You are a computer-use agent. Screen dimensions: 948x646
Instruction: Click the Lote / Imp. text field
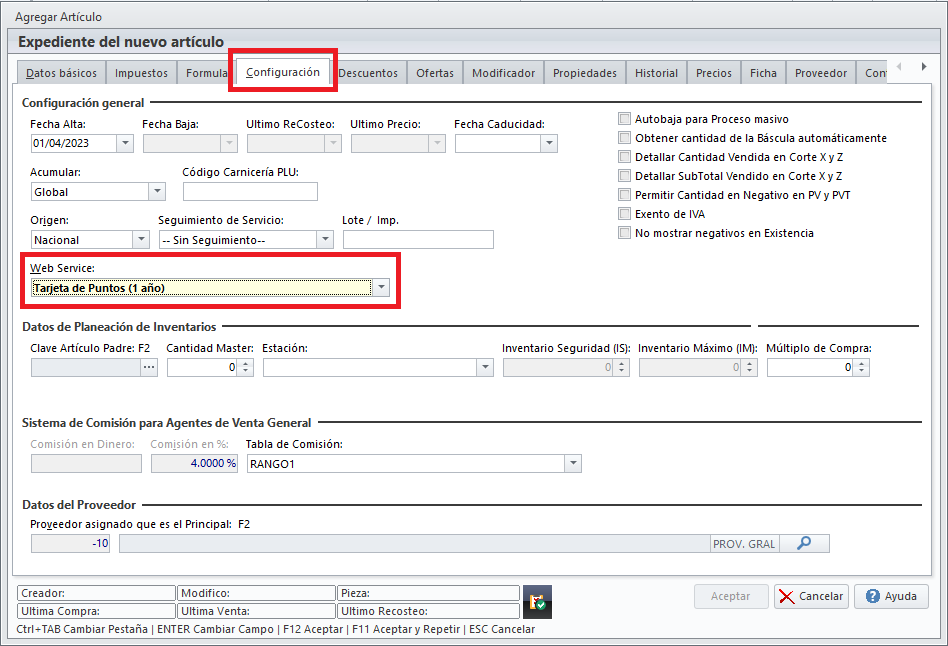click(418, 240)
